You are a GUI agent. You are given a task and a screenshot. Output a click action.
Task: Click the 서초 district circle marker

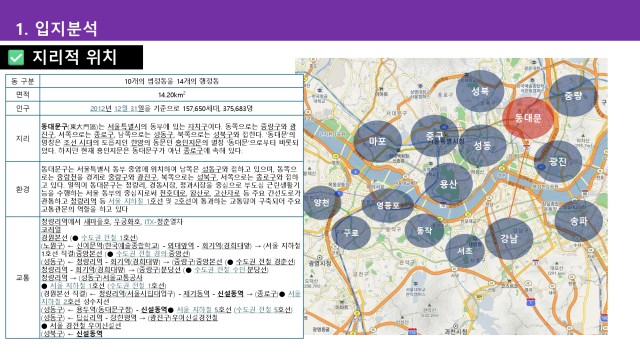click(x=465, y=251)
